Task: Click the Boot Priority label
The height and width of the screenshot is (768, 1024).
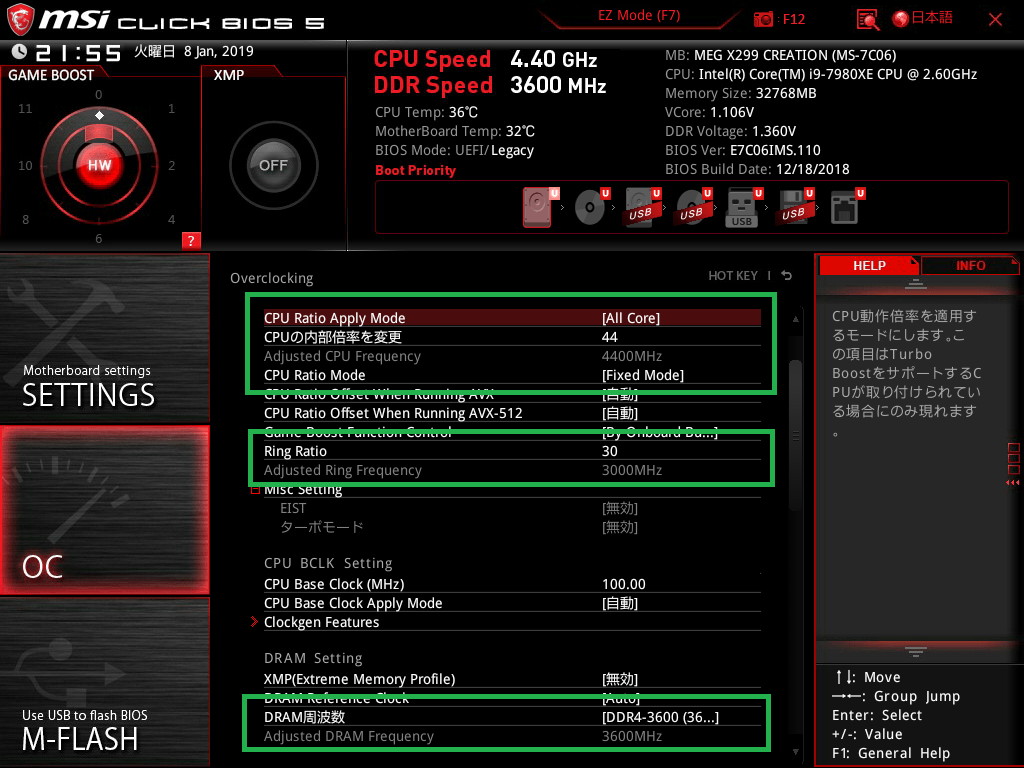Action: click(415, 170)
